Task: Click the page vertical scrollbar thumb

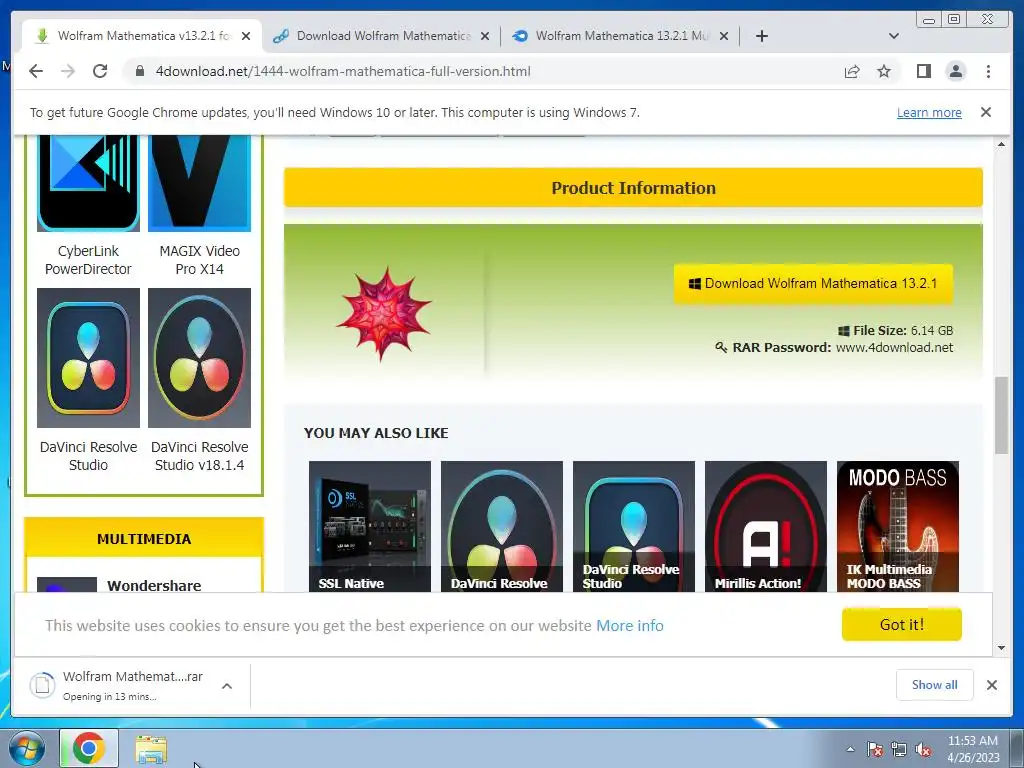Action: click(1001, 415)
